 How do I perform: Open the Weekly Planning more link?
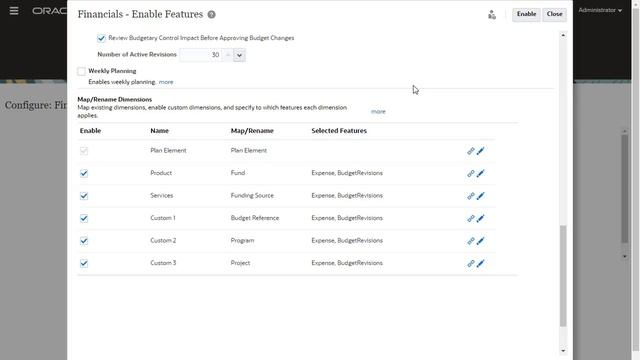click(x=166, y=82)
